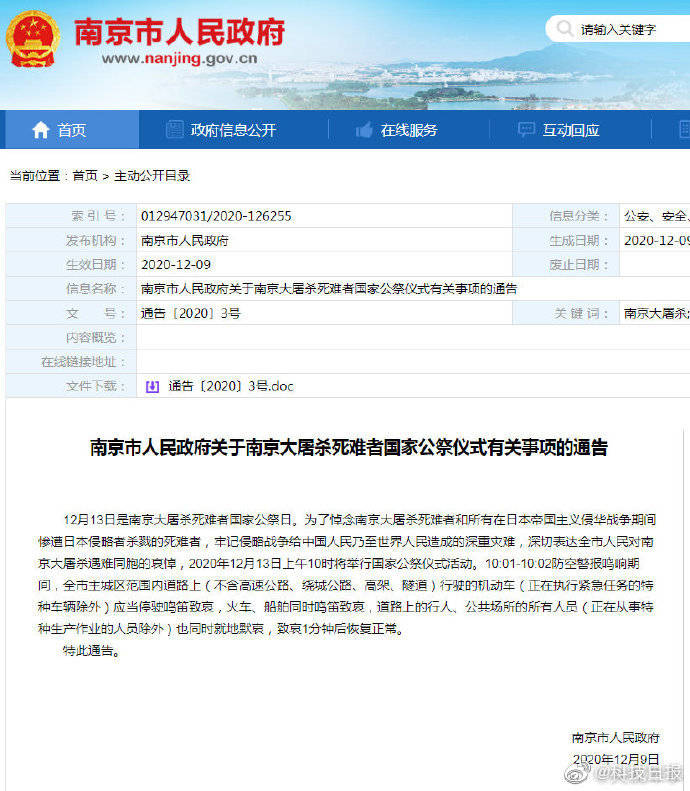This screenshot has width=690, height=791.
Task: Select the 废止日期 label cell
Action: coord(566,264)
